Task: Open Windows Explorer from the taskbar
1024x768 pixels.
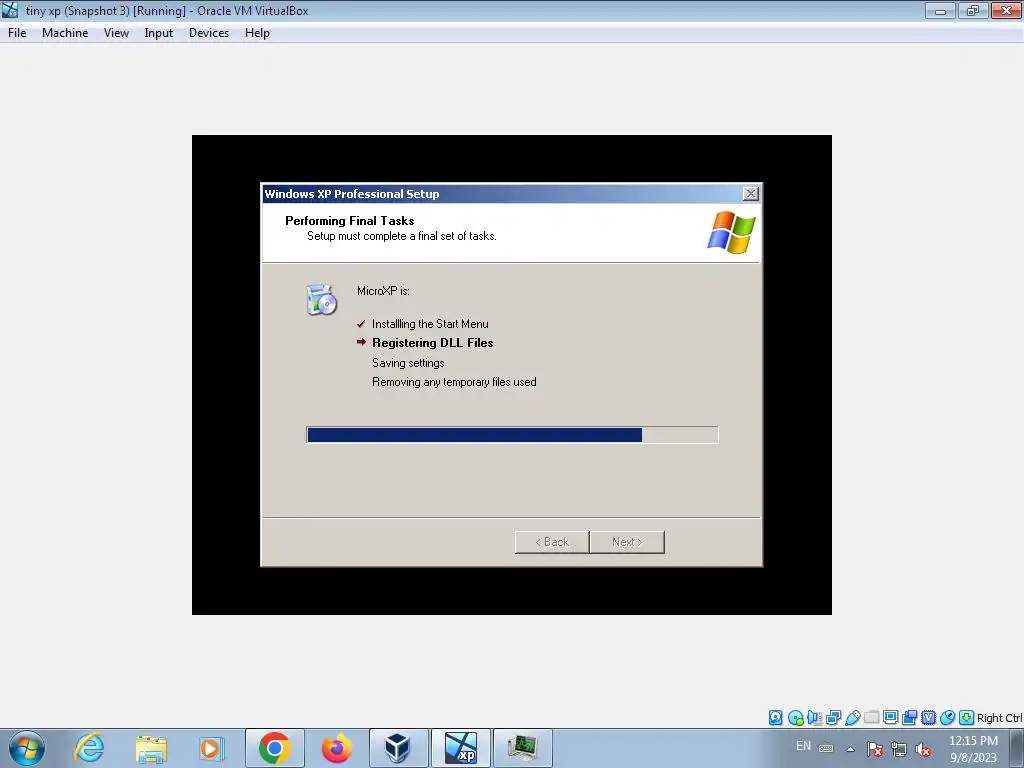Action: (151, 748)
